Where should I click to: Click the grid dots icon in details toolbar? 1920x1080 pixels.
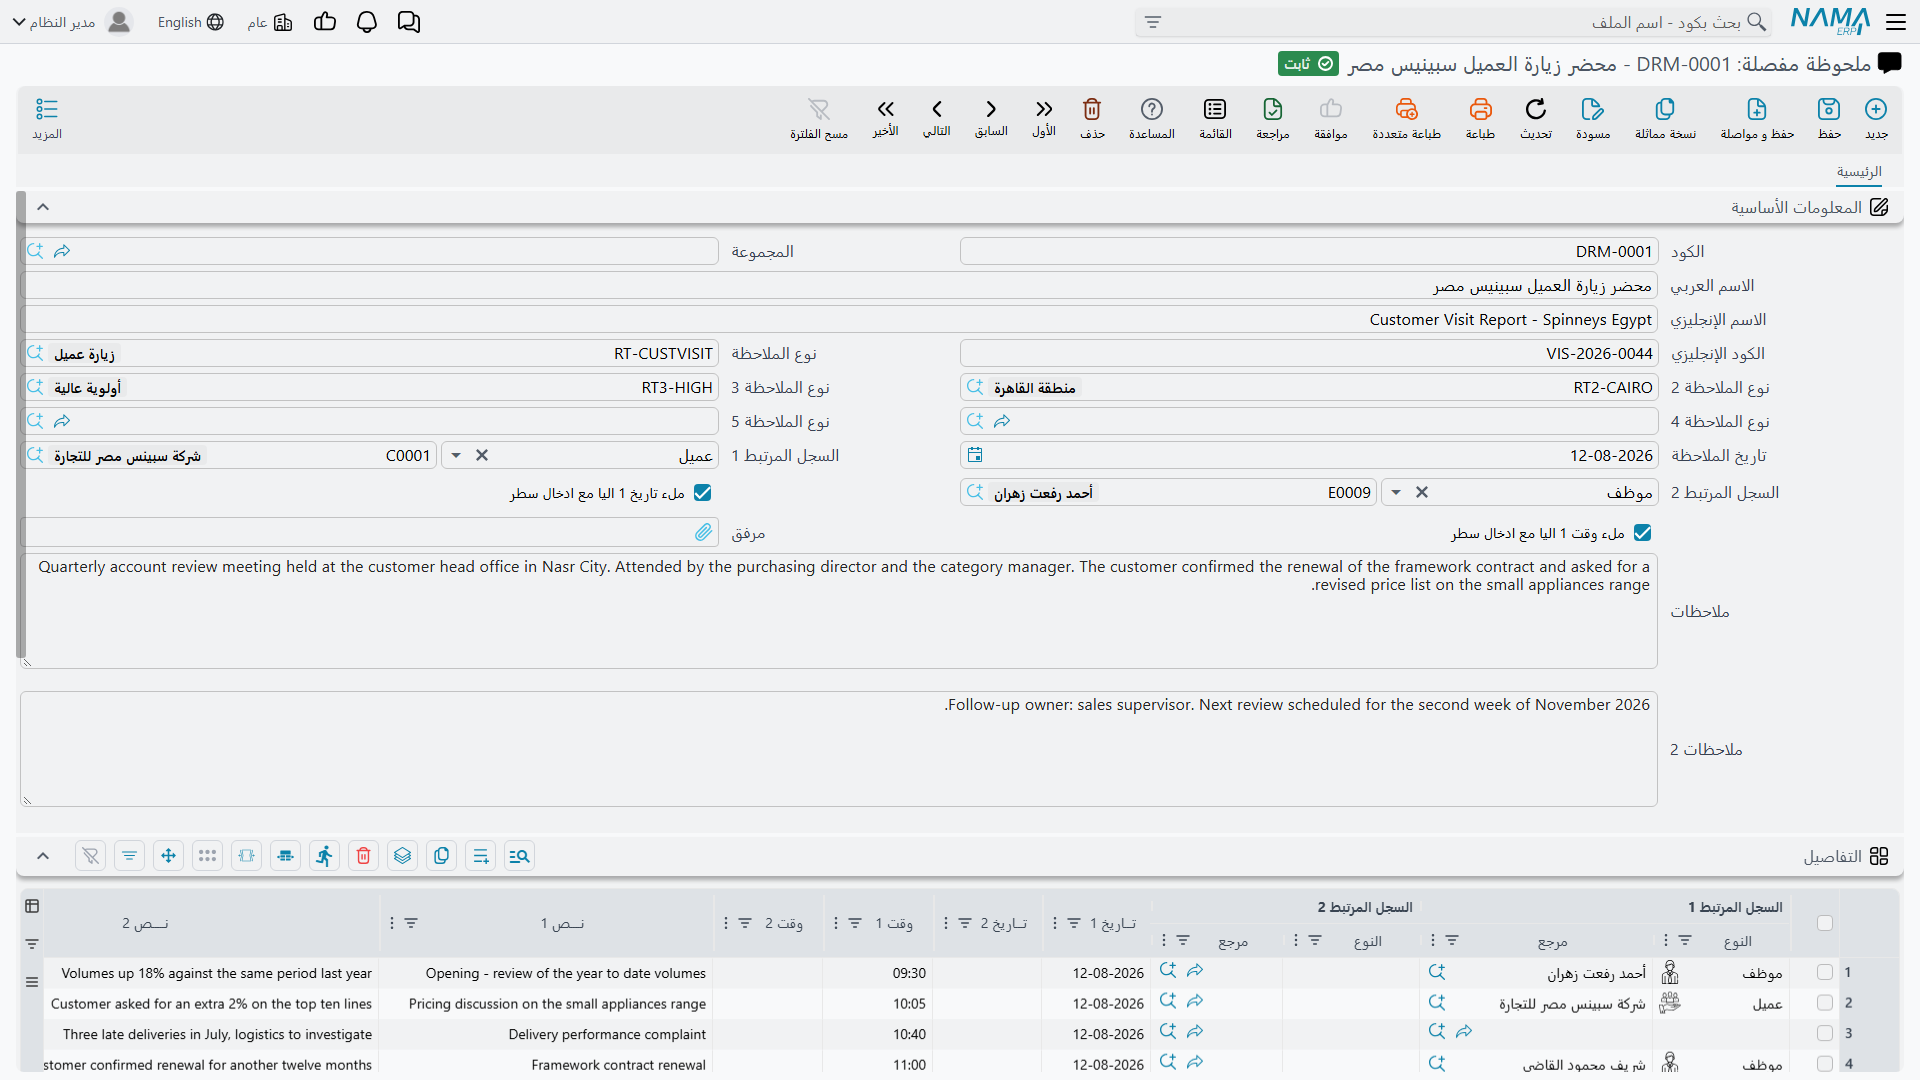coord(208,856)
